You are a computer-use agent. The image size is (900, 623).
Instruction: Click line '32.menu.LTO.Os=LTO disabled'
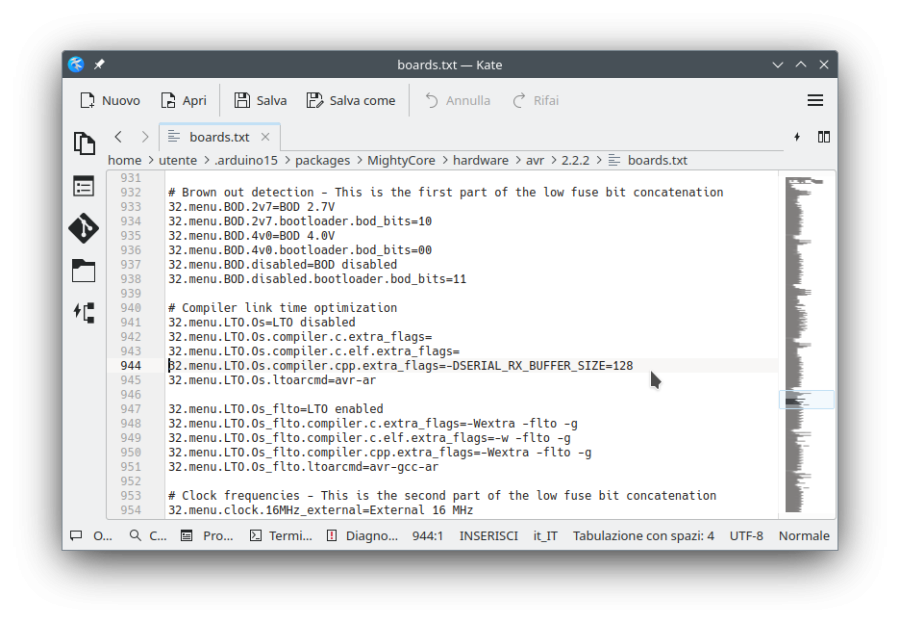point(262,322)
